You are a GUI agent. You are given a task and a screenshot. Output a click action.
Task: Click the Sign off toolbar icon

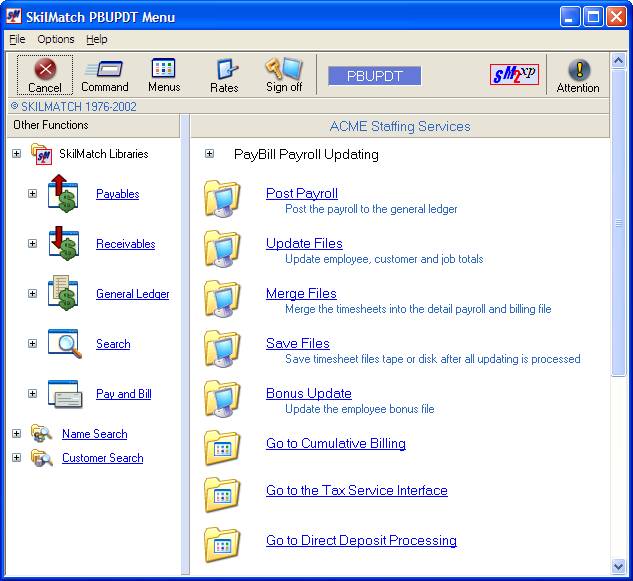point(284,68)
